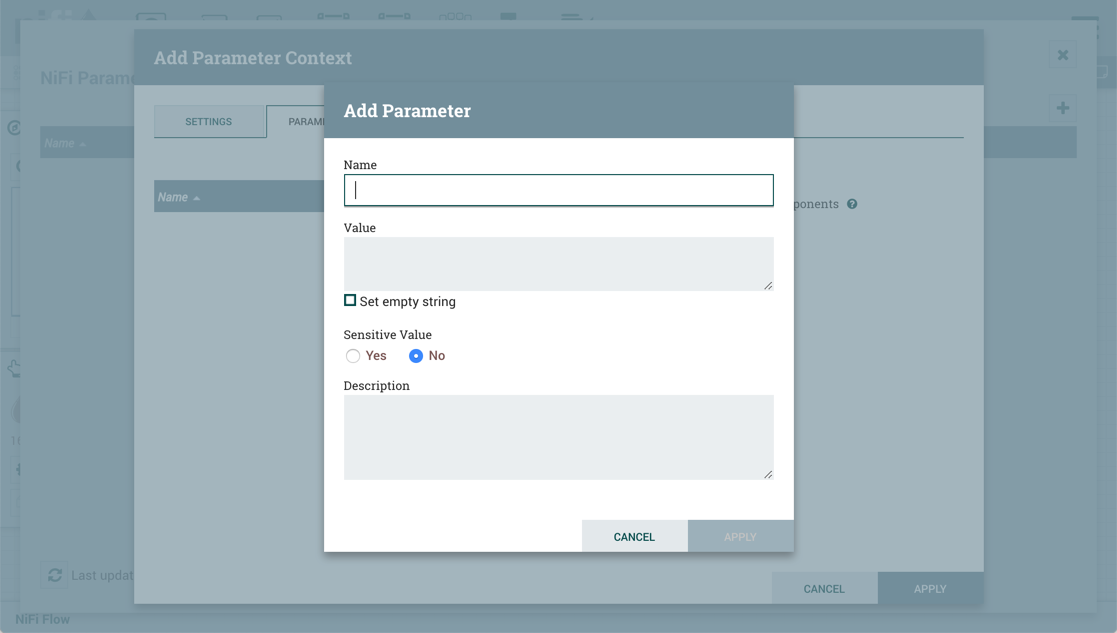The width and height of the screenshot is (1117, 633).
Task: Click the plus icon to add a context
Action: 1063,108
